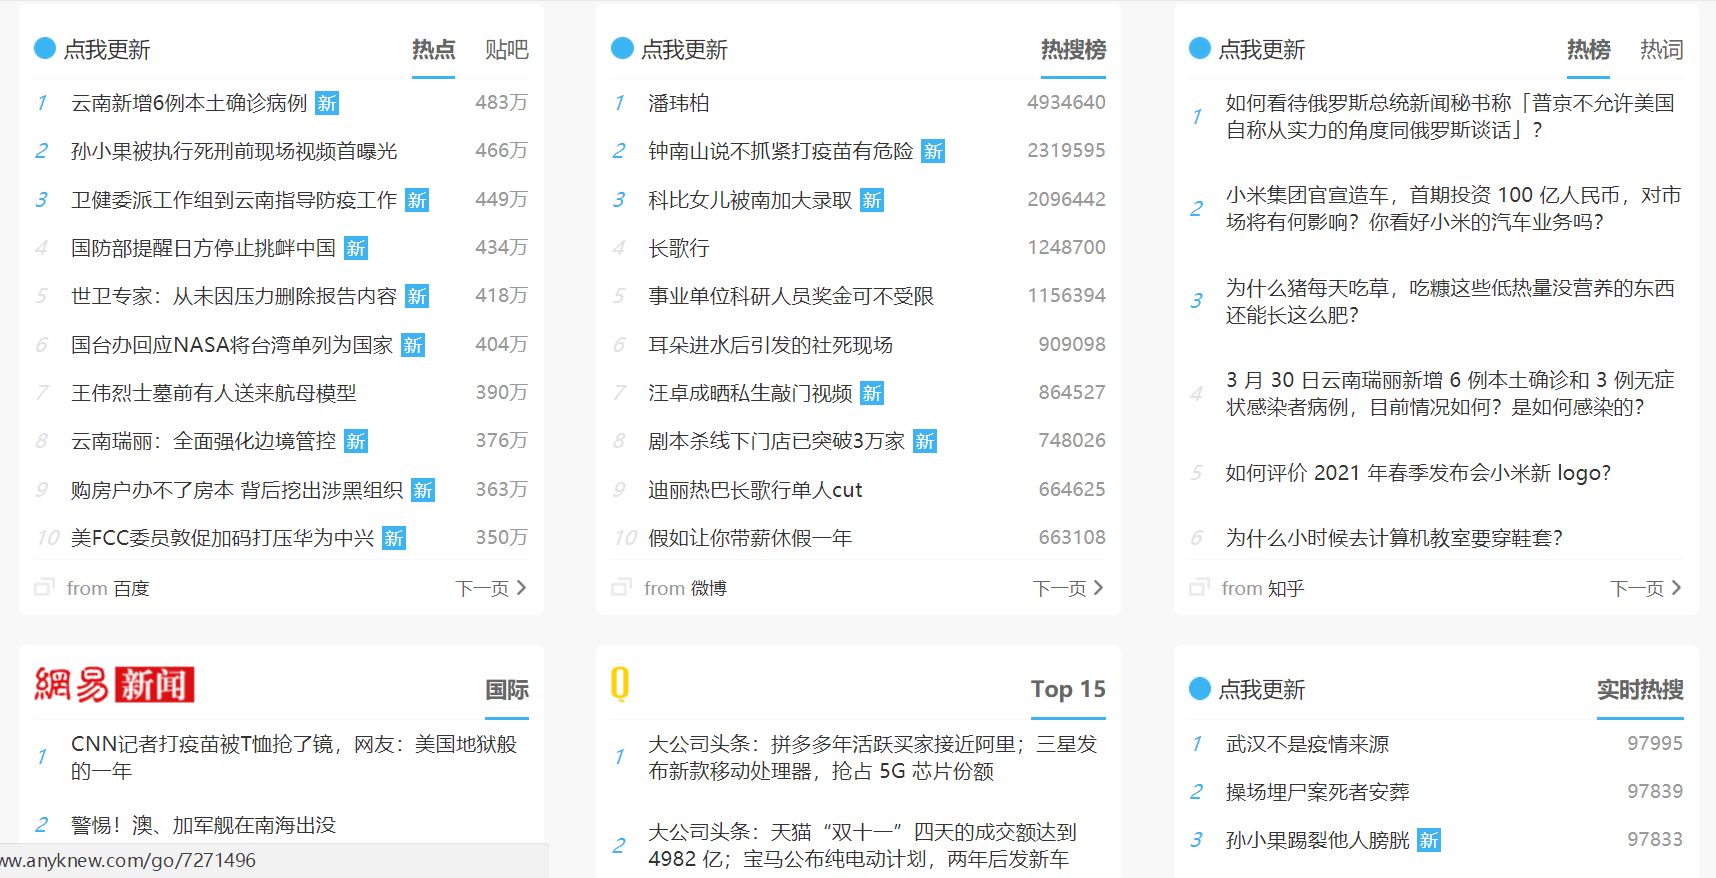Go to 下一页 on the Weibo card
Viewport: 1716px width, 878px height.
click(1068, 588)
